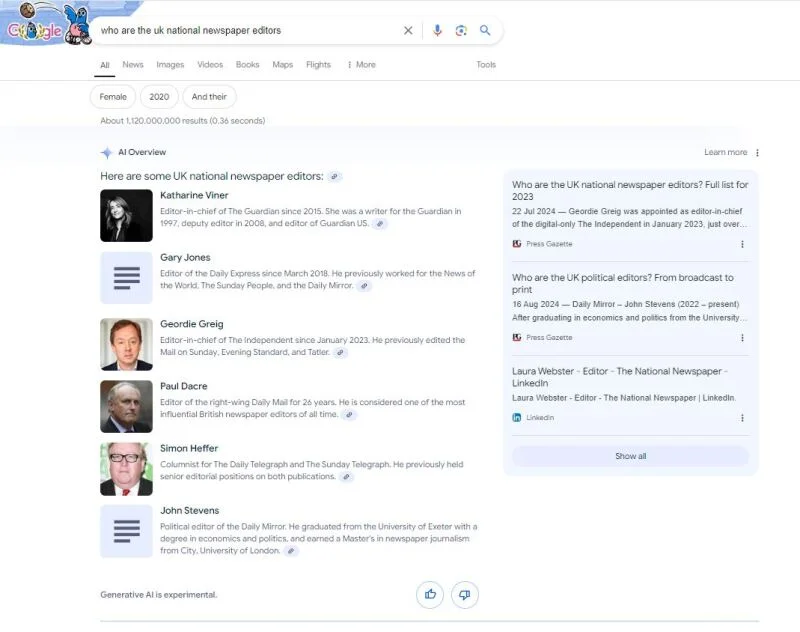Open source link icon after Simon Heffer description
This screenshot has width=800, height=632.
[x=346, y=476]
